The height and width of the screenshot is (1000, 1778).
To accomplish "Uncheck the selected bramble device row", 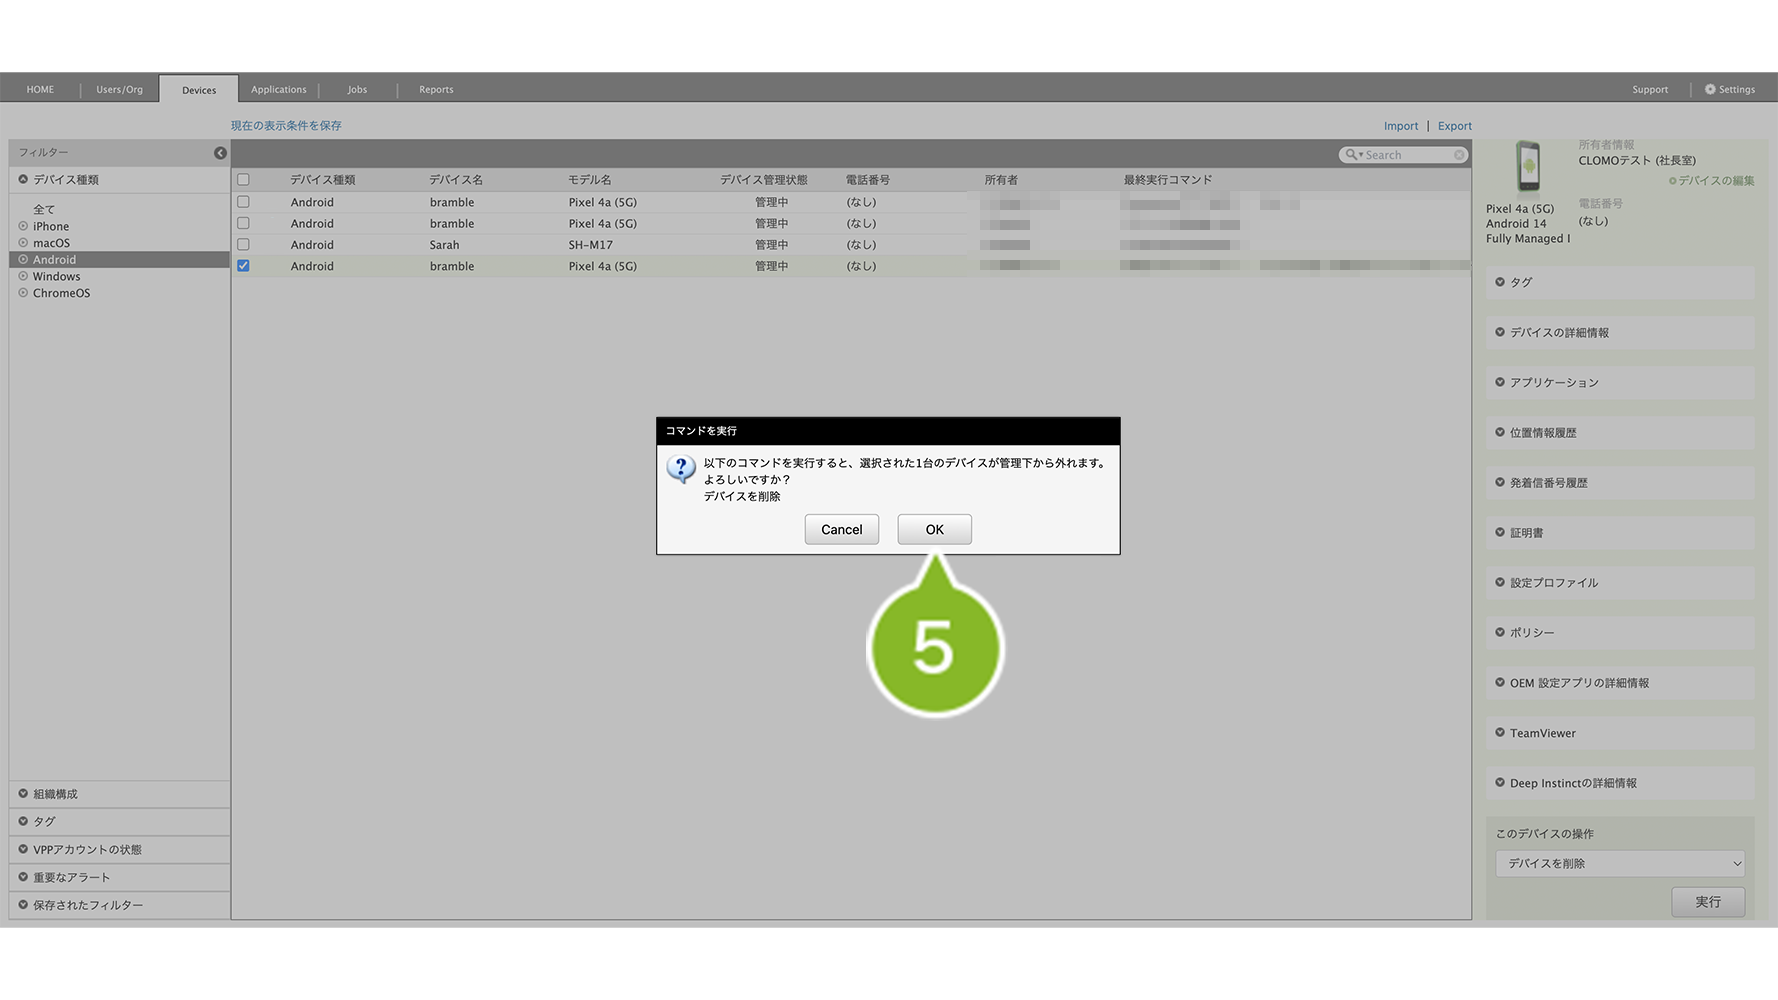I will point(243,266).
